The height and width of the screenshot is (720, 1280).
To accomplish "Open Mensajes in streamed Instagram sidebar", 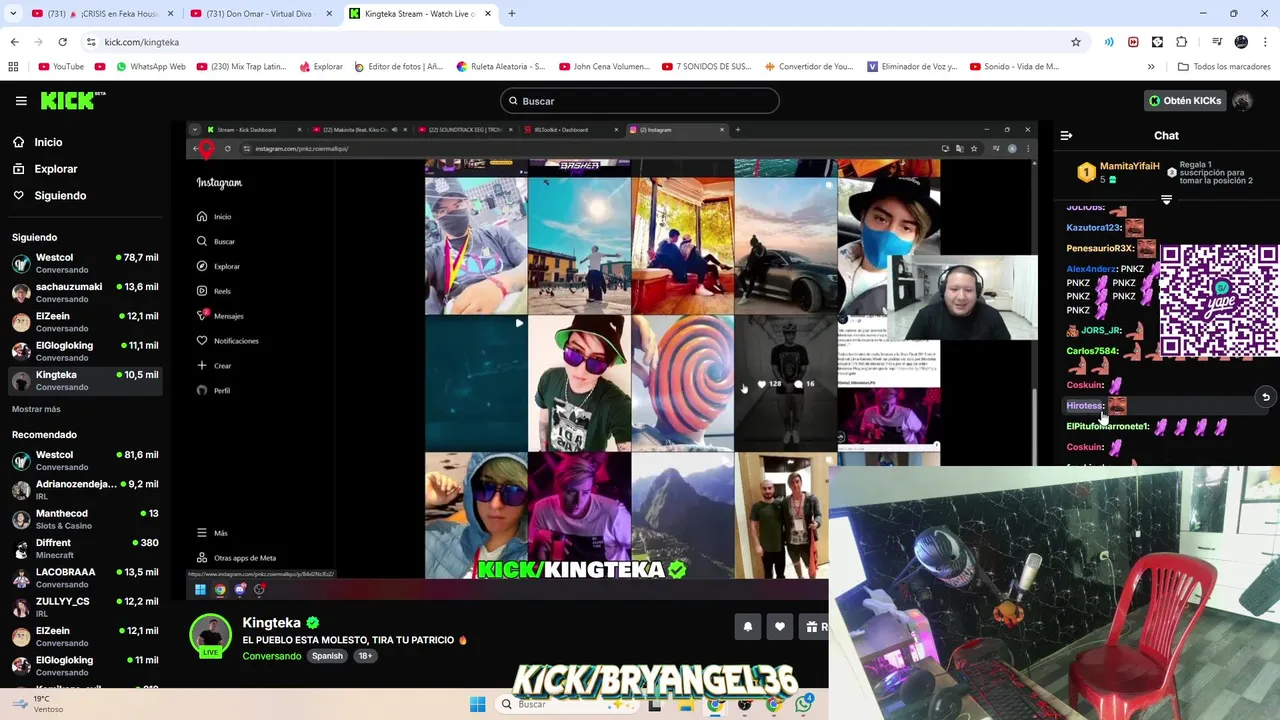I will [220, 316].
